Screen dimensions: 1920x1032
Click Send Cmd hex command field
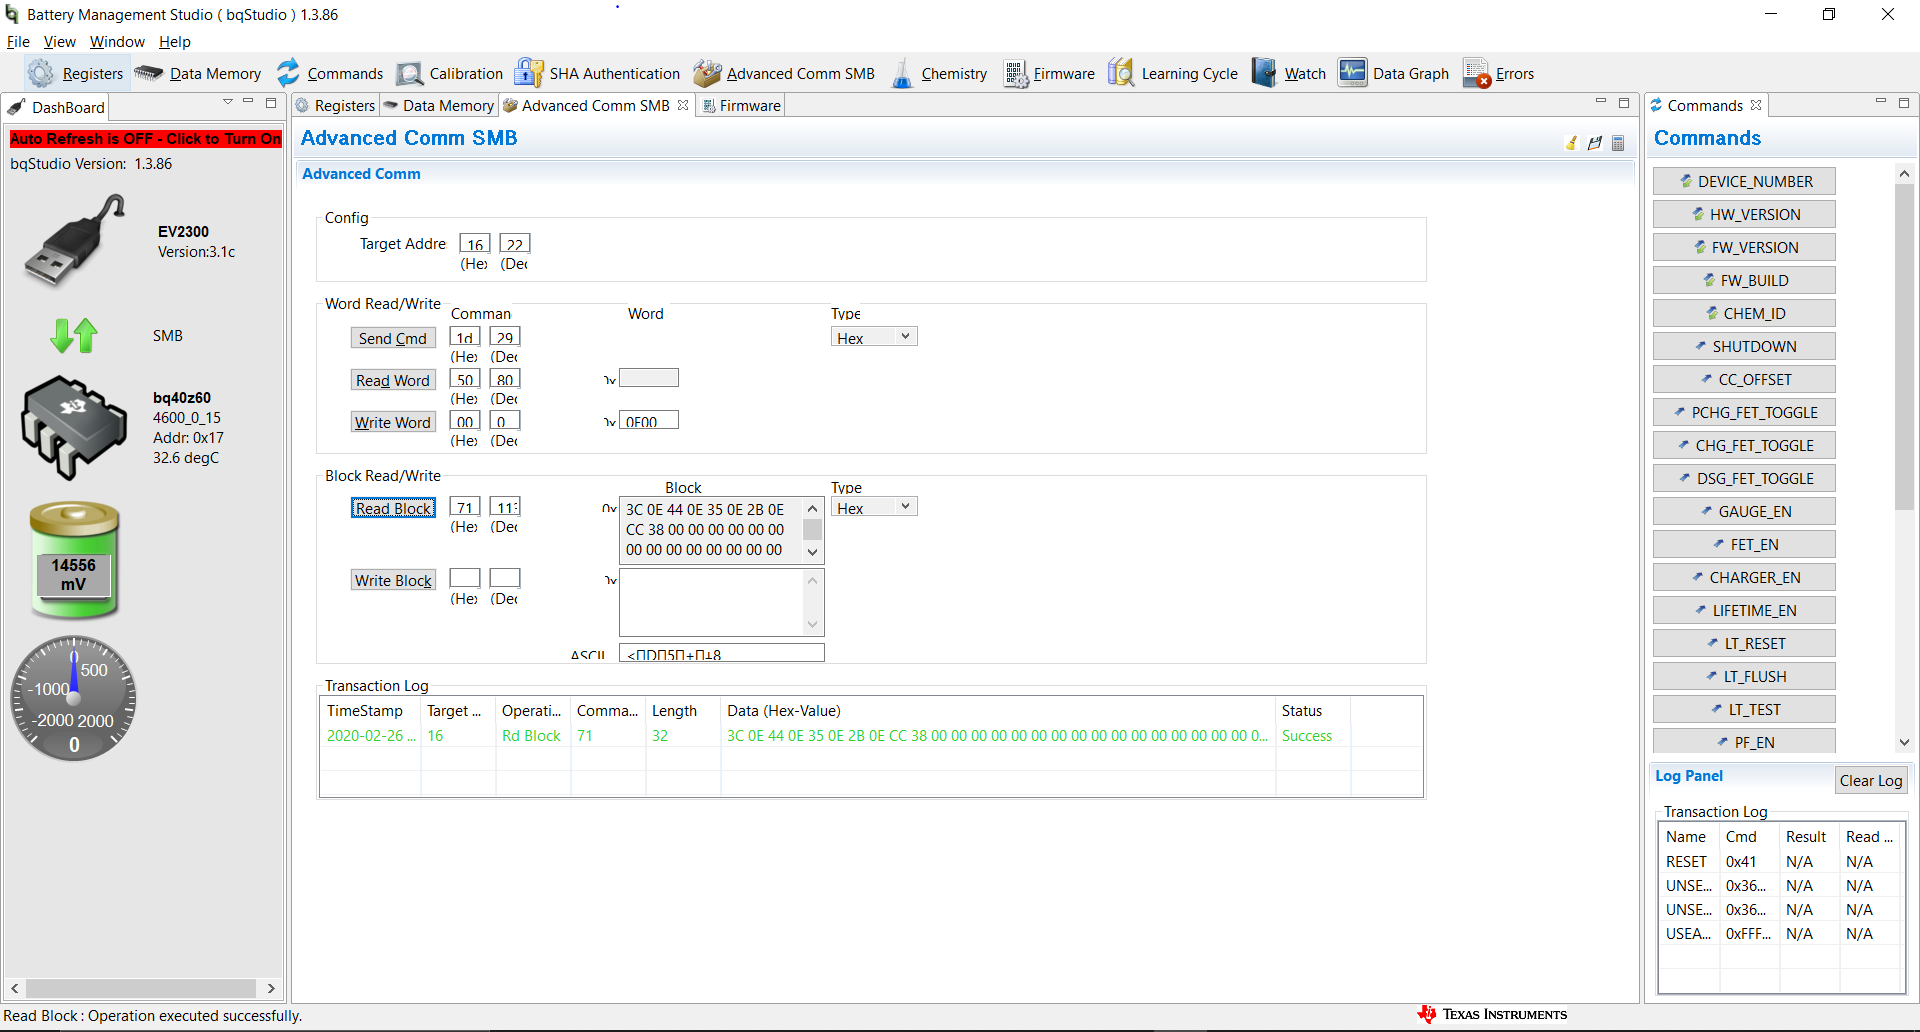coord(465,337)
